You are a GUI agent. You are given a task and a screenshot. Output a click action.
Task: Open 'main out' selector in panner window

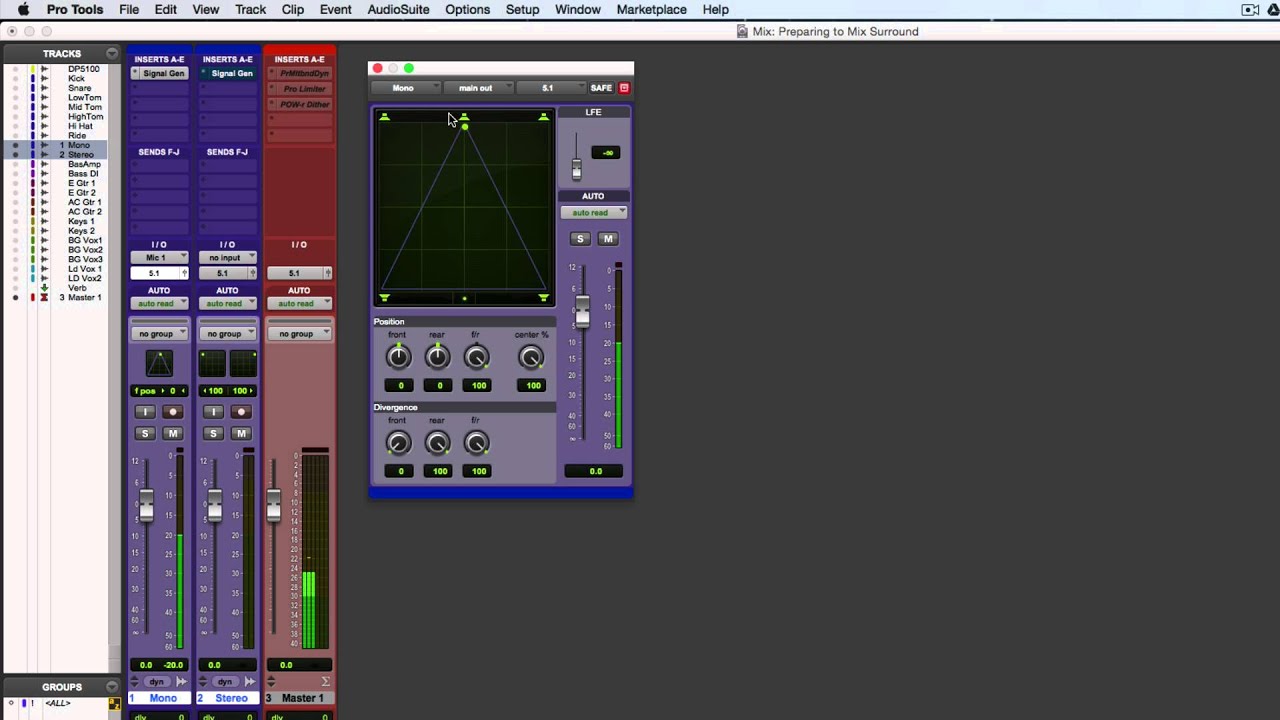point(479,88)
